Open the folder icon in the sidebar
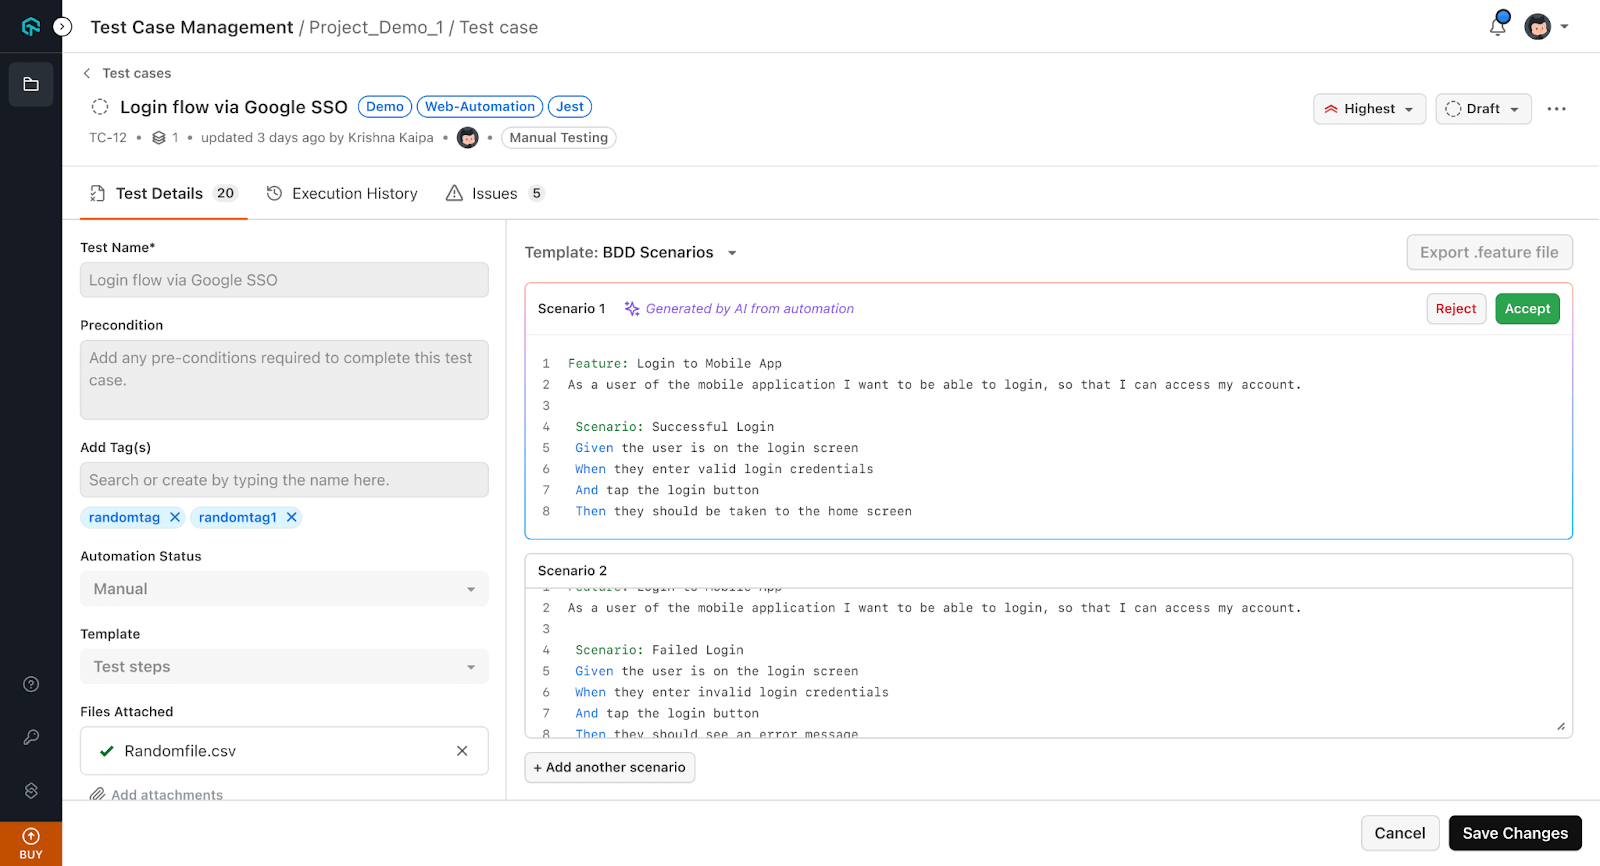Screen dimensions: 1600x866 (31, 85)
